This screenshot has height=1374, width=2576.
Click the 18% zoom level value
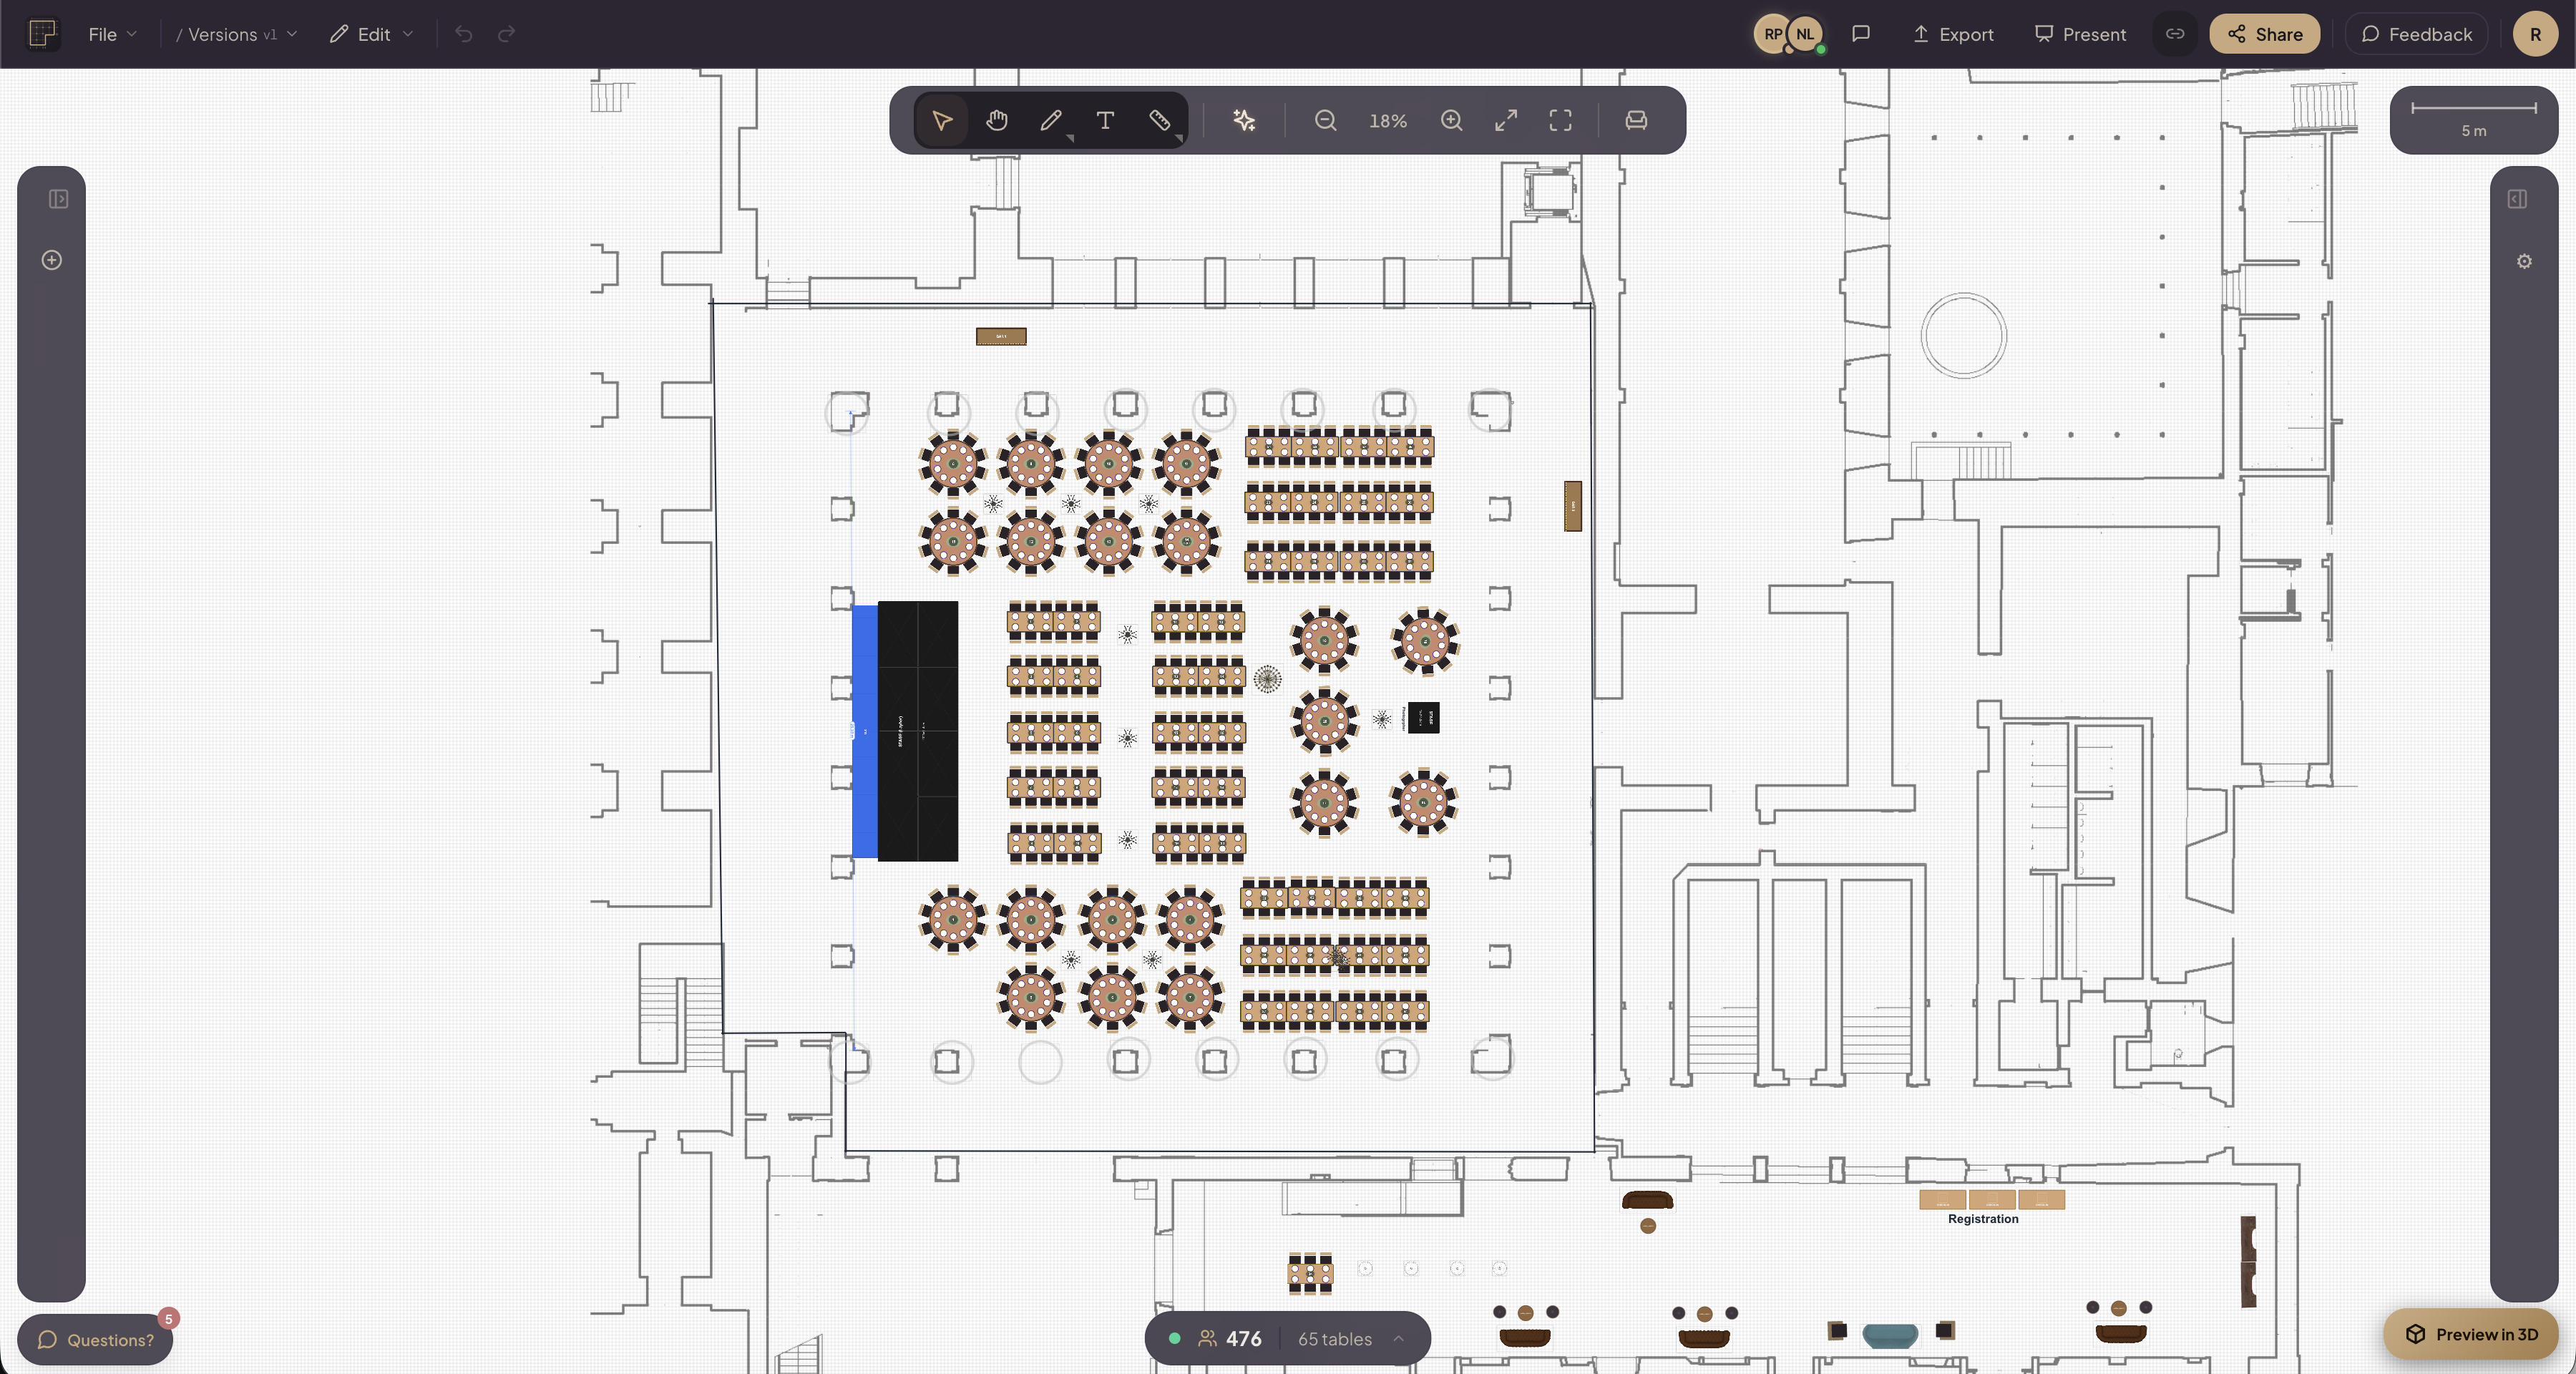(1388, 120)
